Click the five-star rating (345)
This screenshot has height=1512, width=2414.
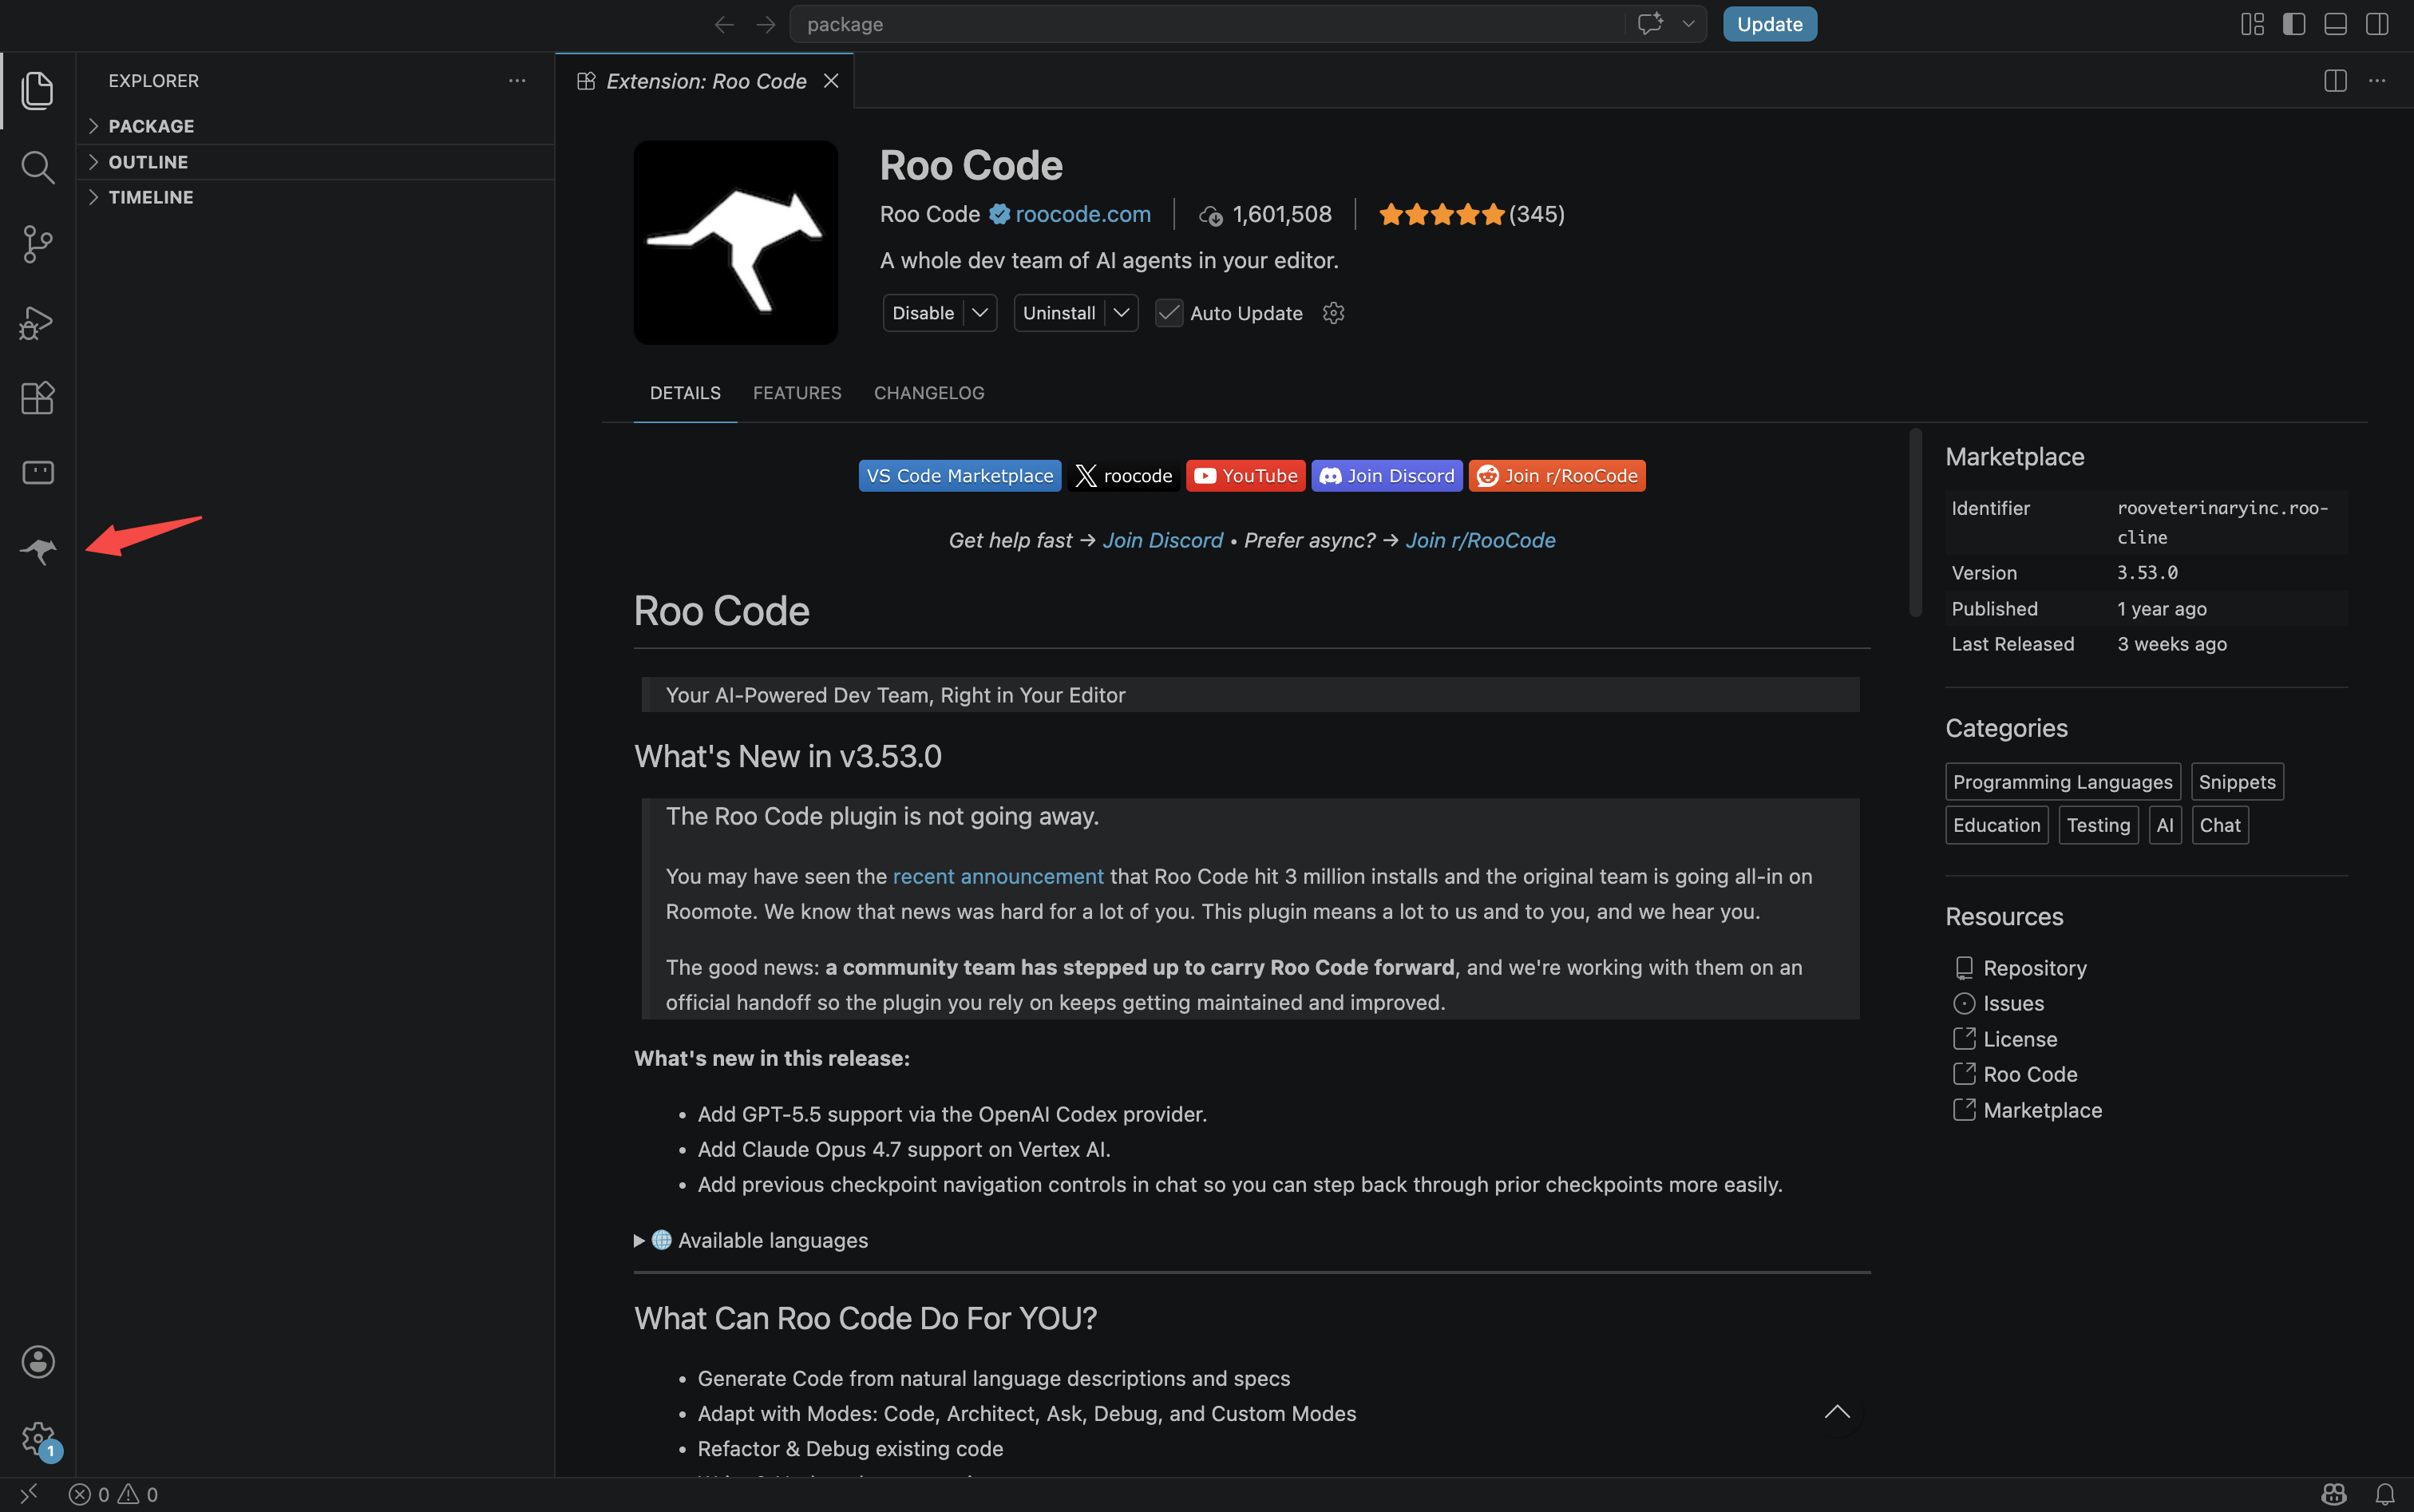1471,214
